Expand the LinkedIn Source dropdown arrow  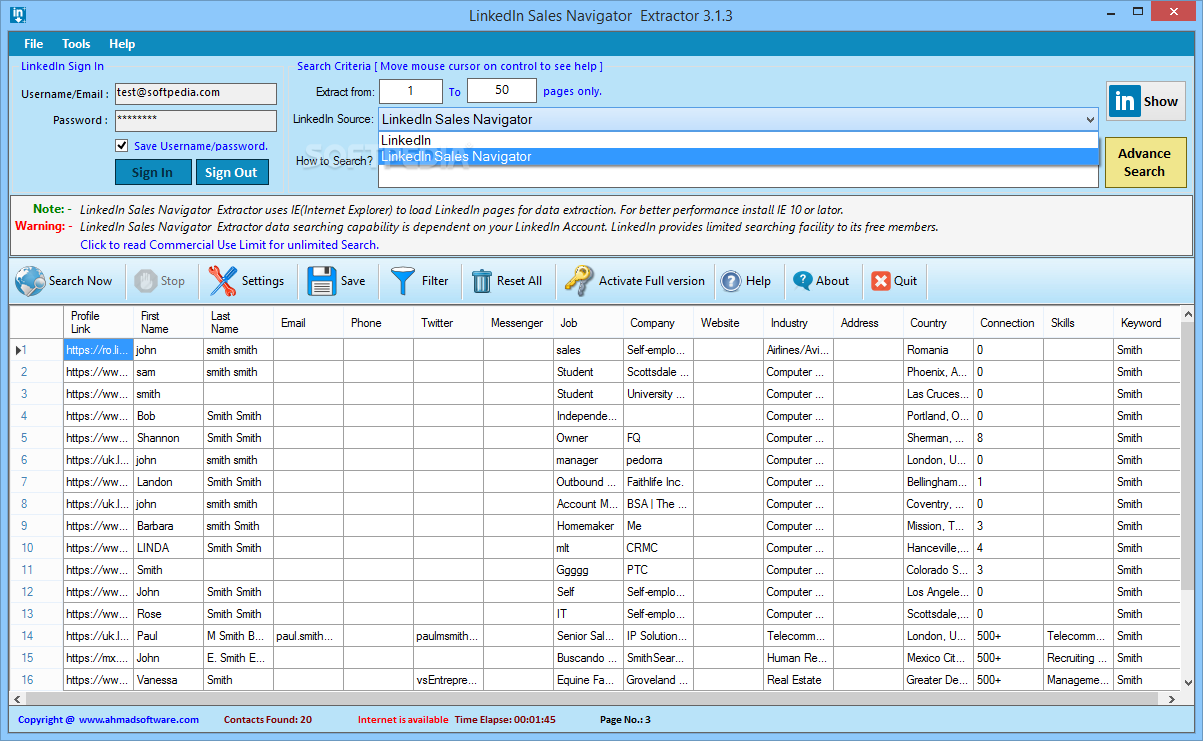1089,119
